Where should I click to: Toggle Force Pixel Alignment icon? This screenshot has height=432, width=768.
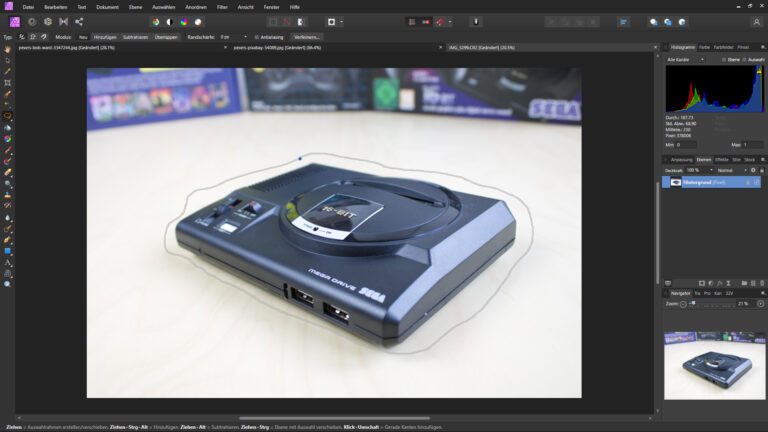click(412, 22)
